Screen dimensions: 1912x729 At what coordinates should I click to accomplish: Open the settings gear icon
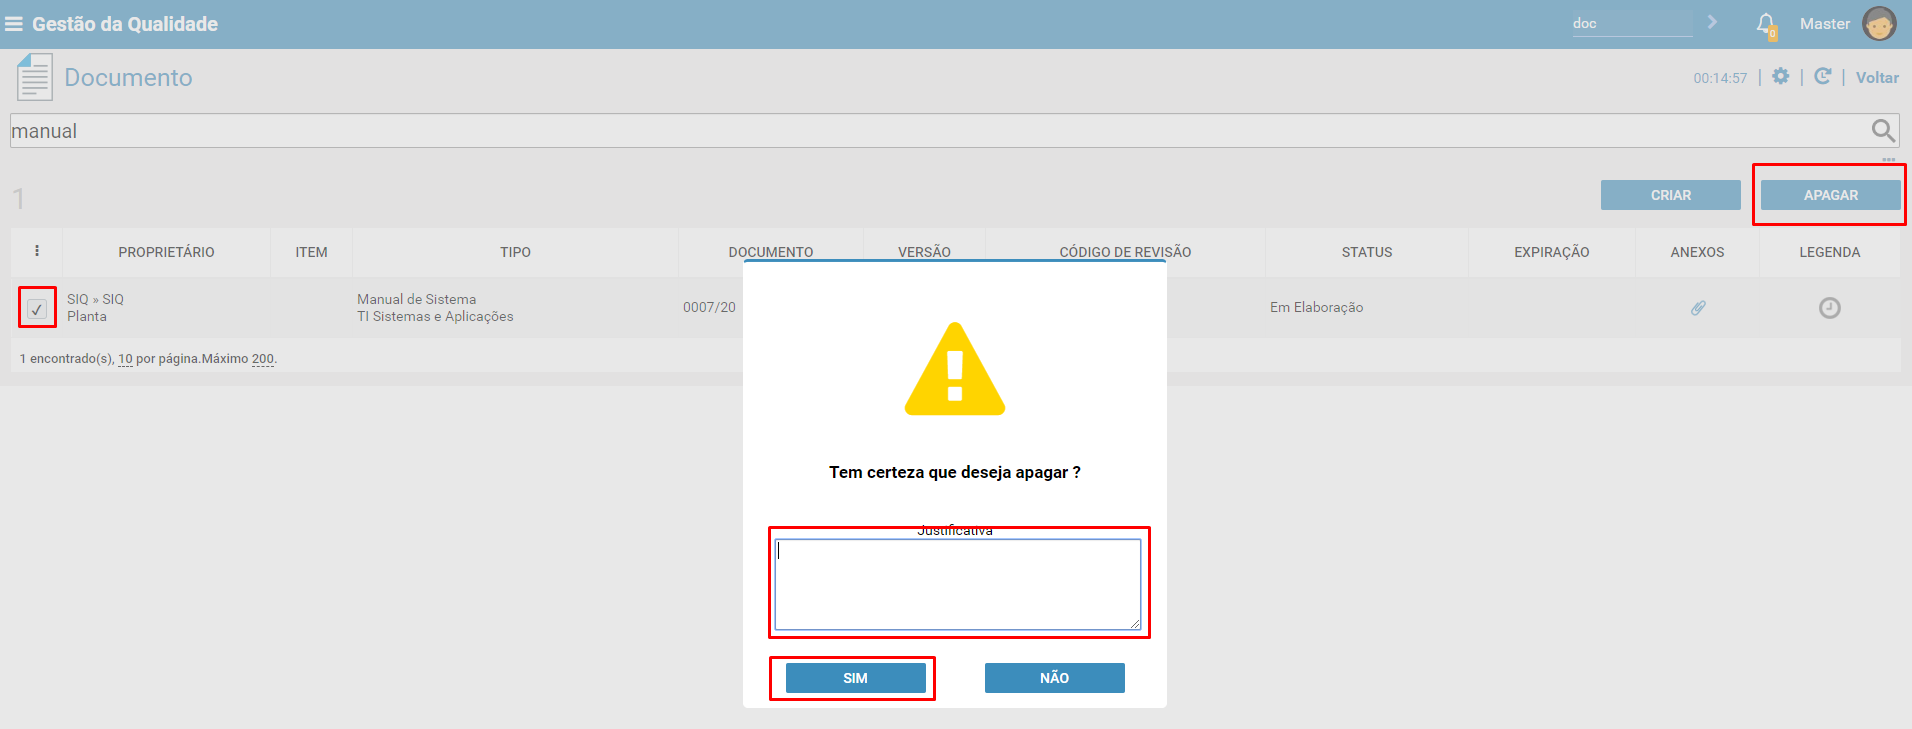click(1780, 76)
